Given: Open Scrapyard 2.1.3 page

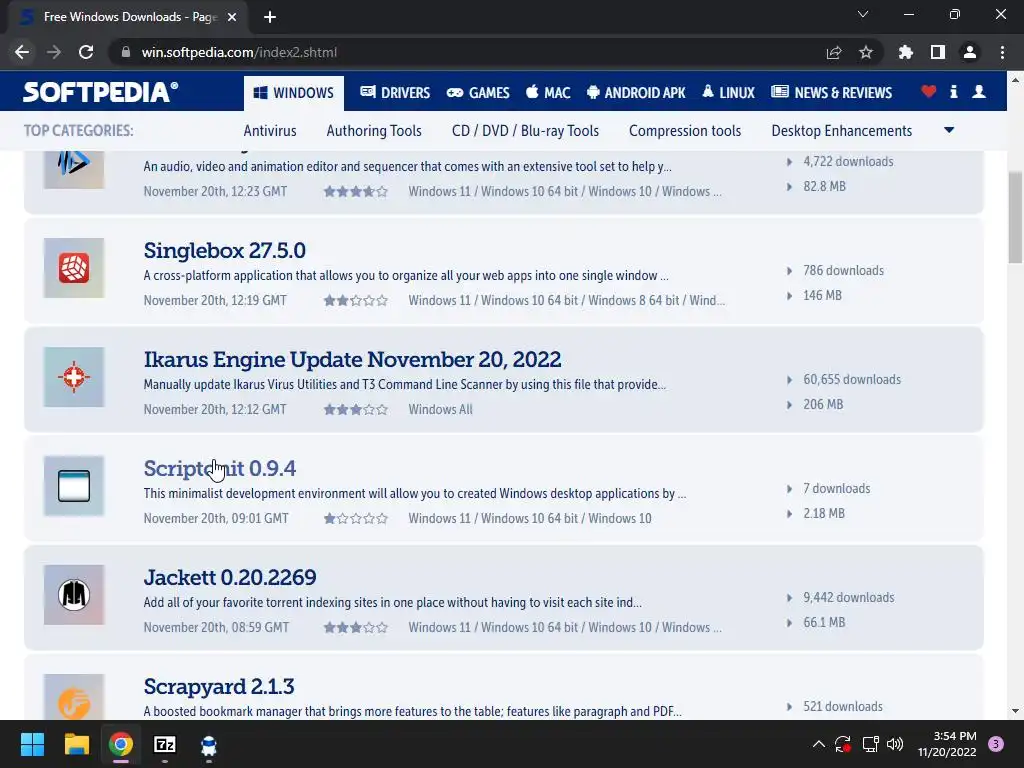Looking at the screenshot, I should coord(219,686).
